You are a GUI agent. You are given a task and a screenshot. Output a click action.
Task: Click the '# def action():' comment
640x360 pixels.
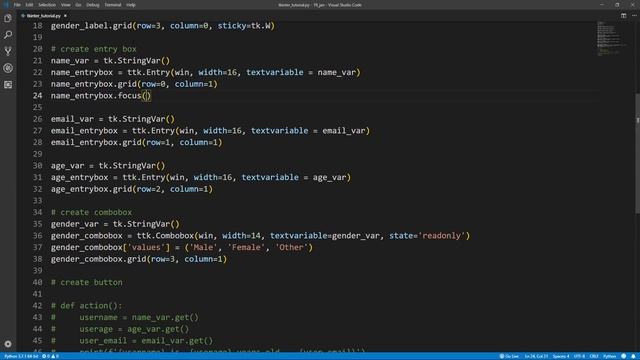coord(87,306)
